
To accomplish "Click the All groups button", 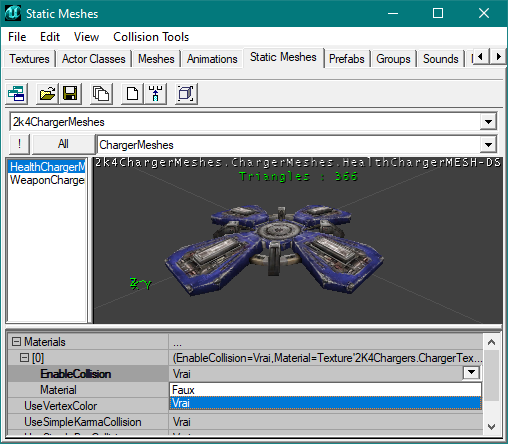I will (63, 144).
